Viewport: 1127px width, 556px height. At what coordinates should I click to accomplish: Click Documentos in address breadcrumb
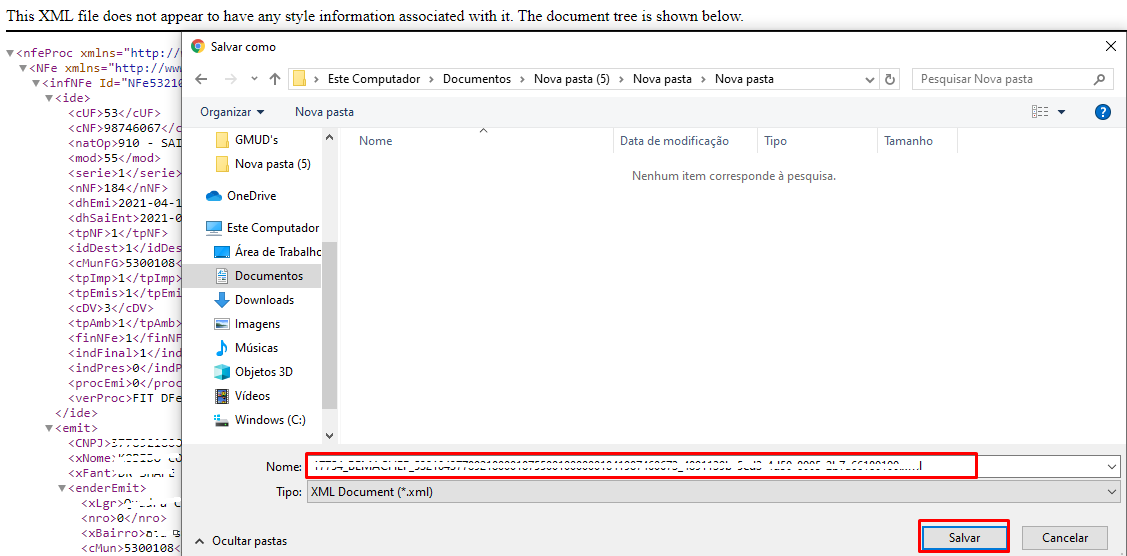[477, 79]
